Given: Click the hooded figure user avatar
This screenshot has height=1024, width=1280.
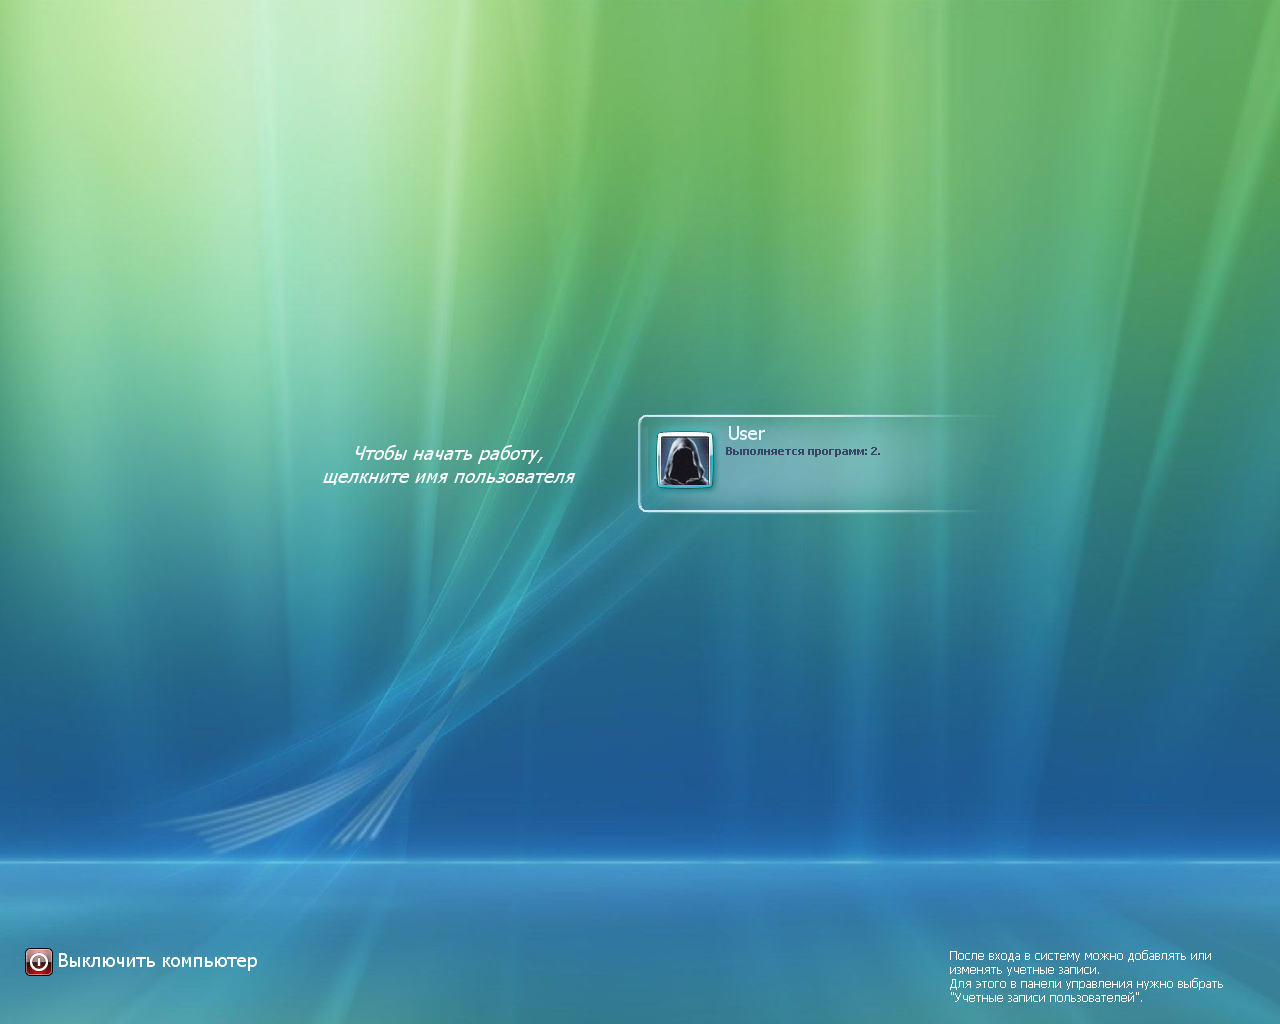Looking at the screenshot, I should 685,460.
